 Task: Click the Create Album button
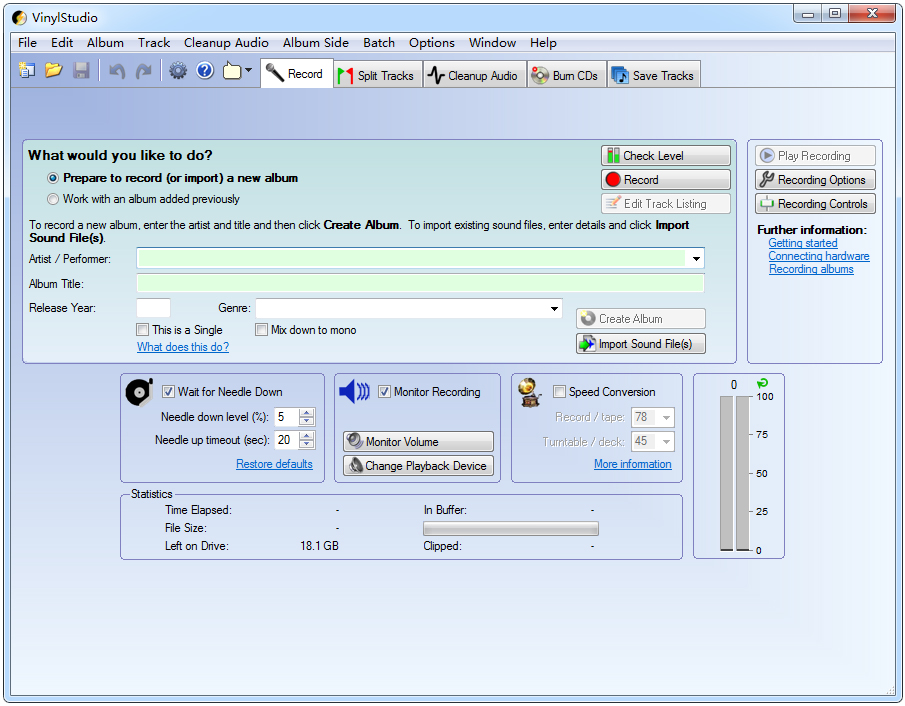click(x=641, y=319)
